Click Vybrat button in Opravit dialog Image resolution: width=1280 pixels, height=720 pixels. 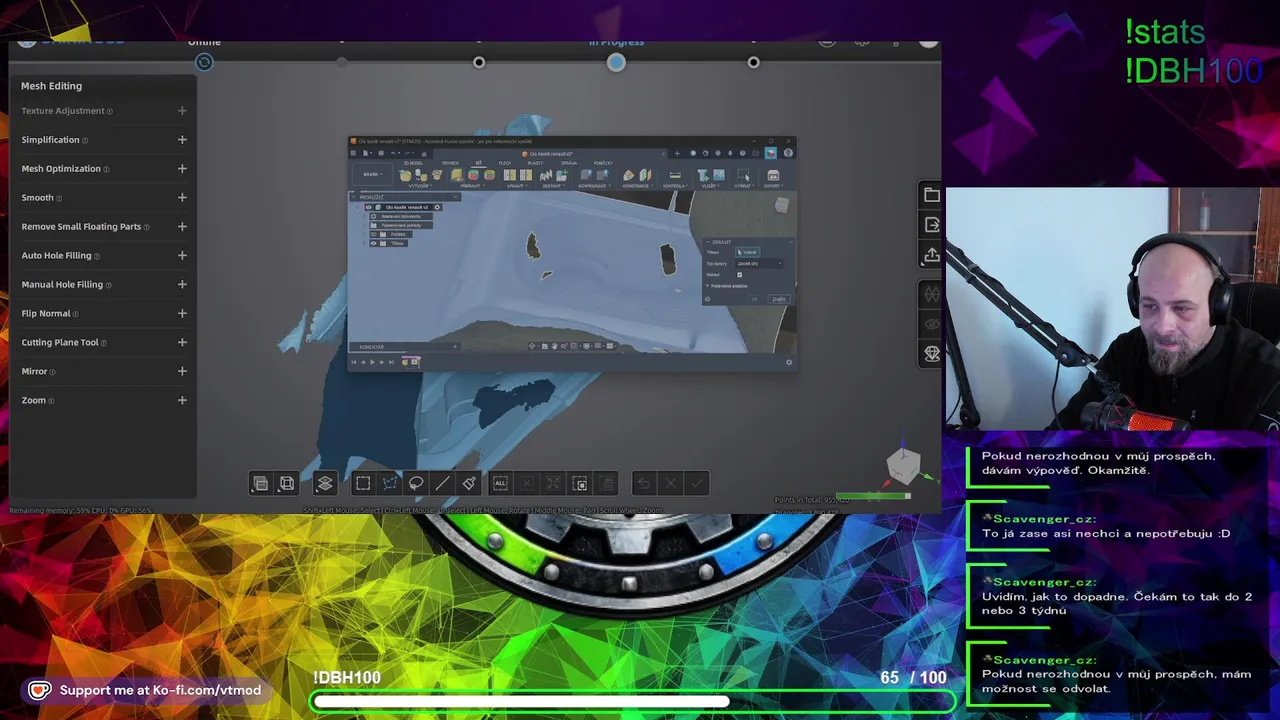click(x=748, y=252)
